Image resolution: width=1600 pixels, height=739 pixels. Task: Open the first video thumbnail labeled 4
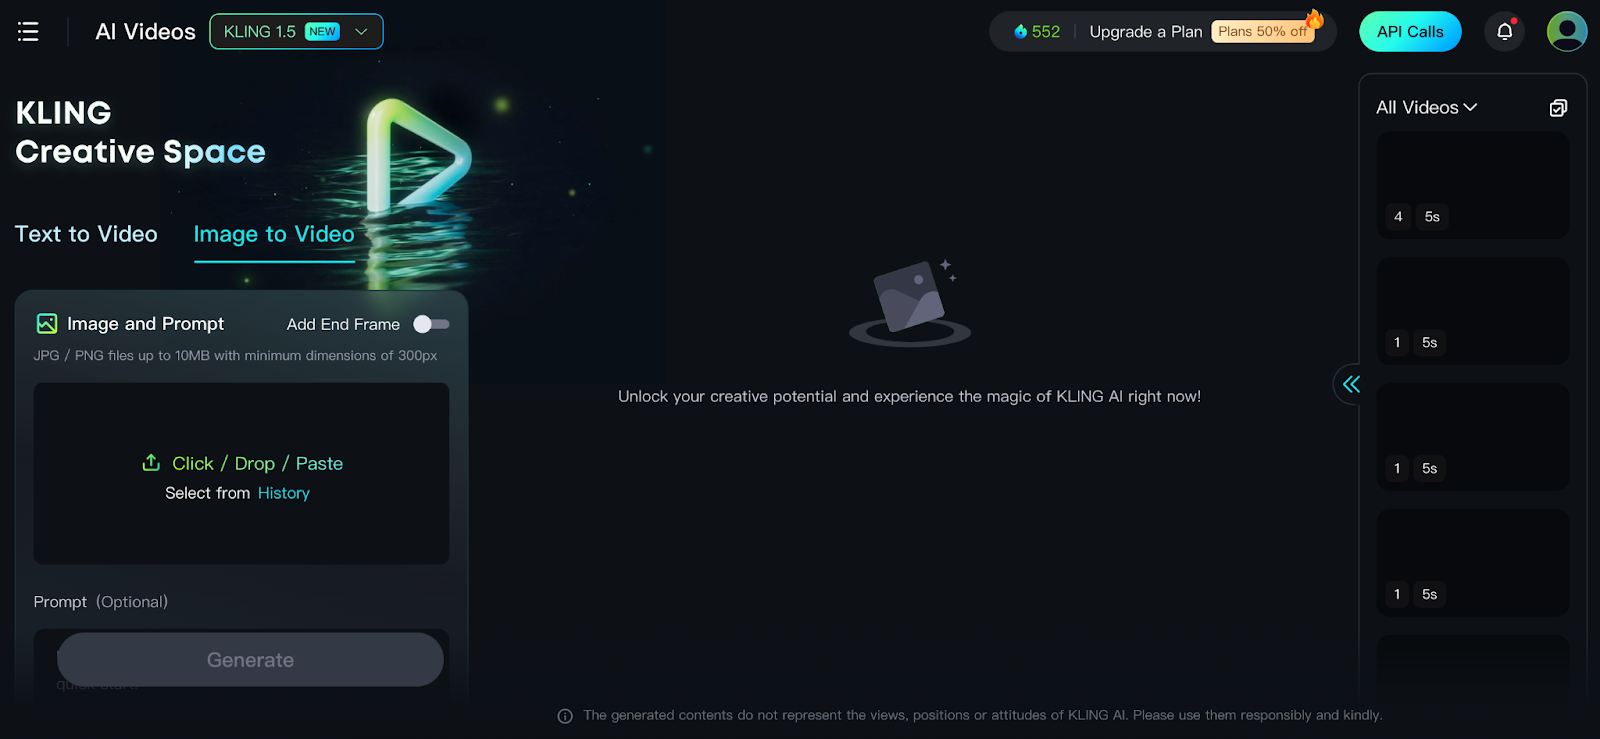point(1473,185)
